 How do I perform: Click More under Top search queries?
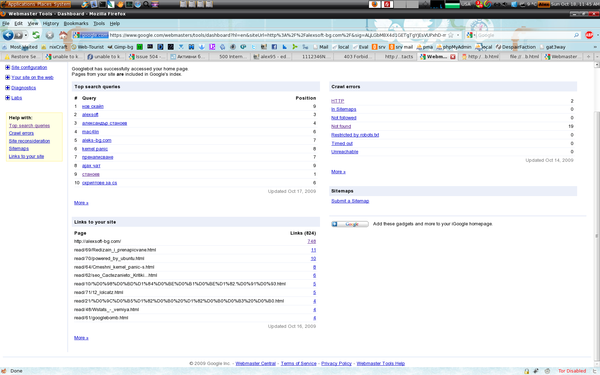tap(81, 203)
